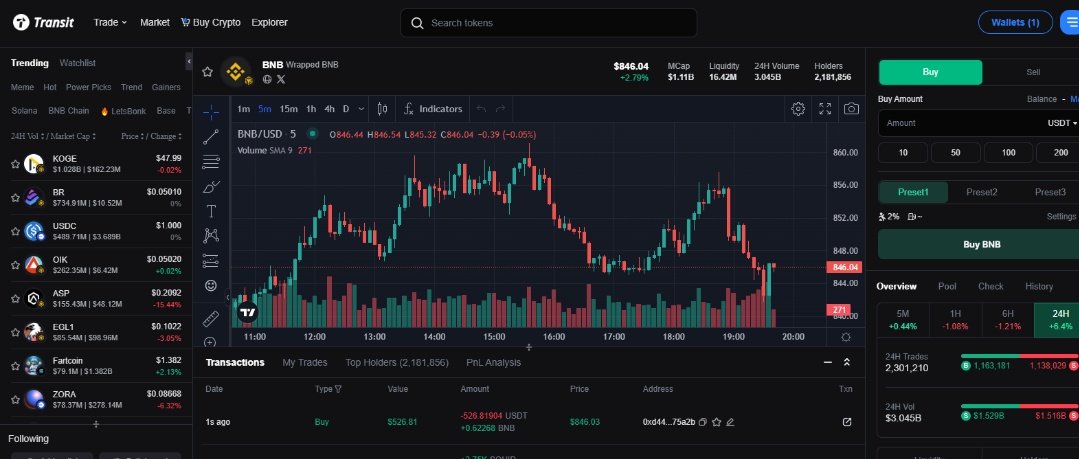Select the Pool tab

[948, 286]
